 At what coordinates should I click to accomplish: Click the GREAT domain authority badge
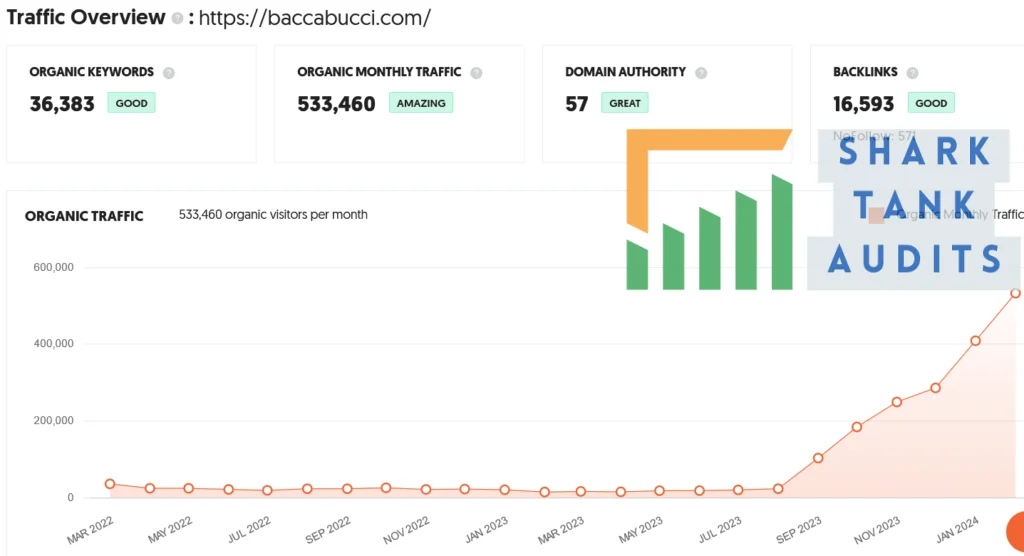pyautogui.click(x=625, y=103)
